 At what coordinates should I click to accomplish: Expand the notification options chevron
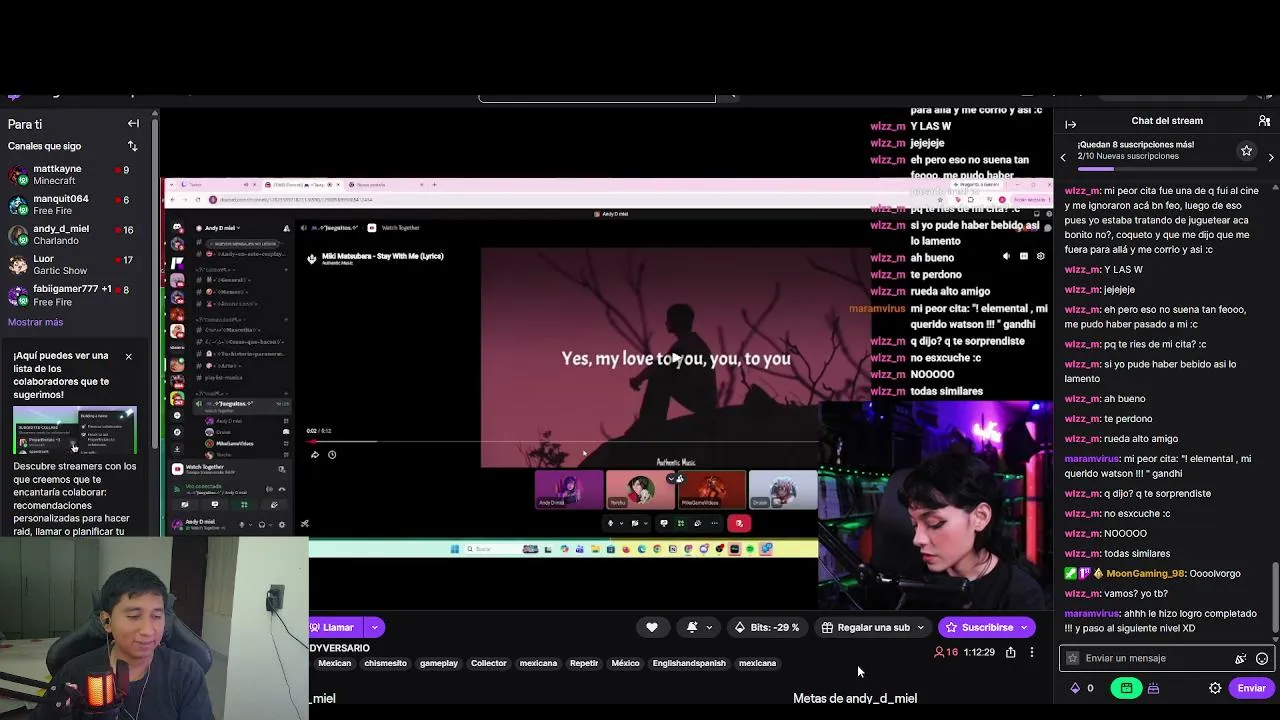(x=709, y=628)
